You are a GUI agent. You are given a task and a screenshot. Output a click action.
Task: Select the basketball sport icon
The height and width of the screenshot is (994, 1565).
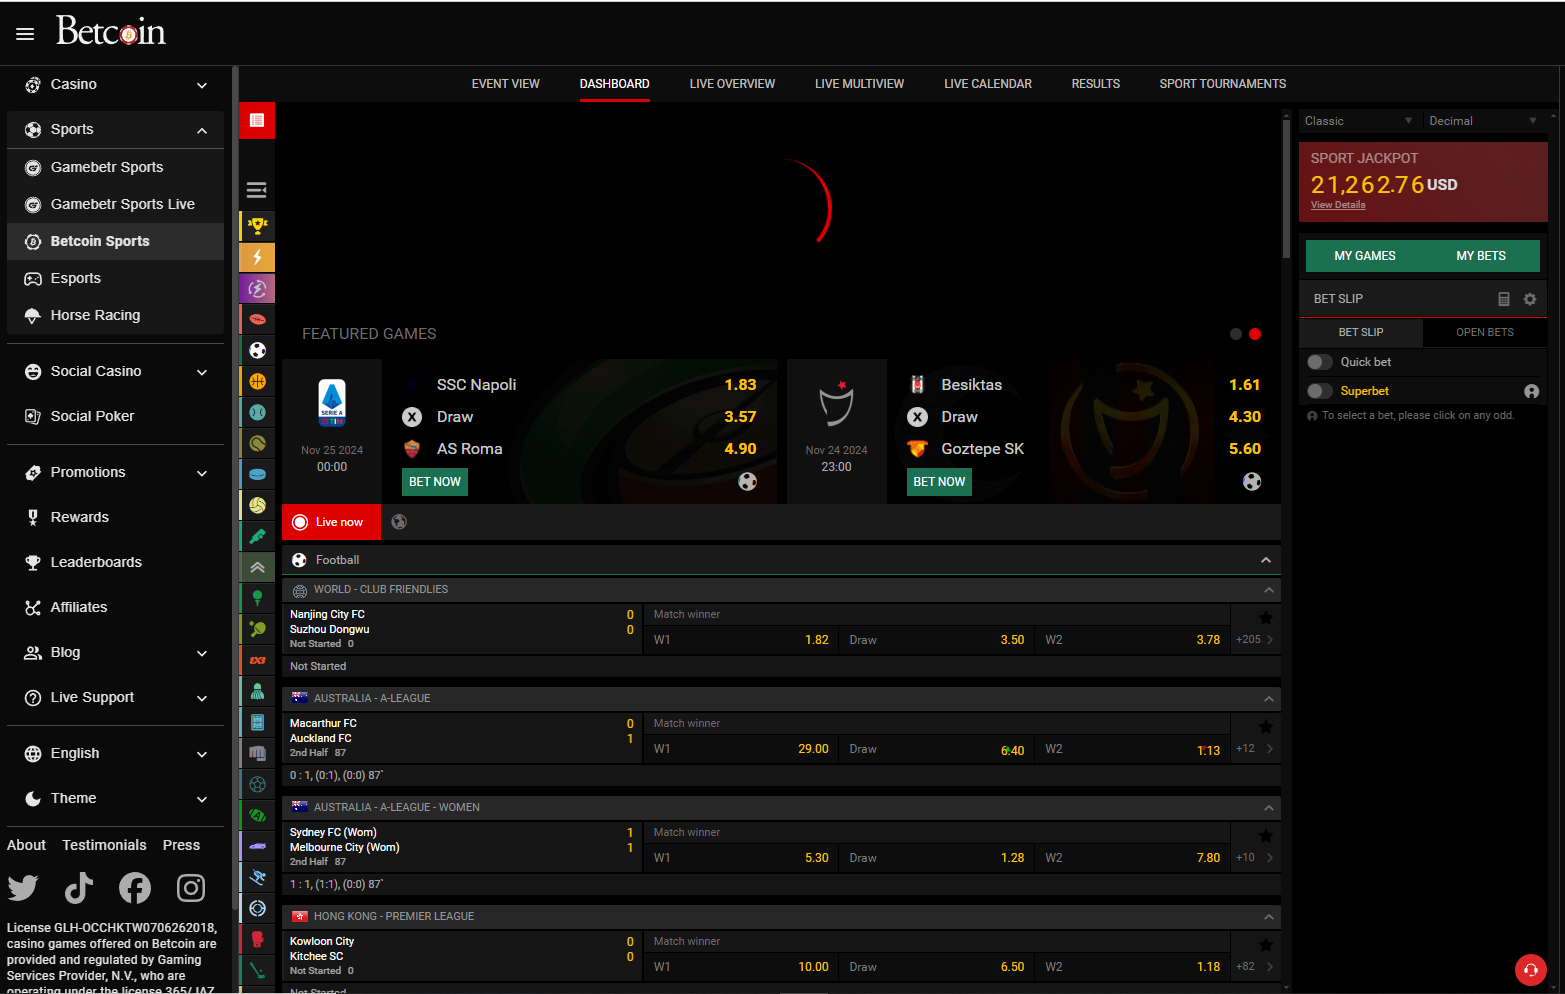click(257, 381)
